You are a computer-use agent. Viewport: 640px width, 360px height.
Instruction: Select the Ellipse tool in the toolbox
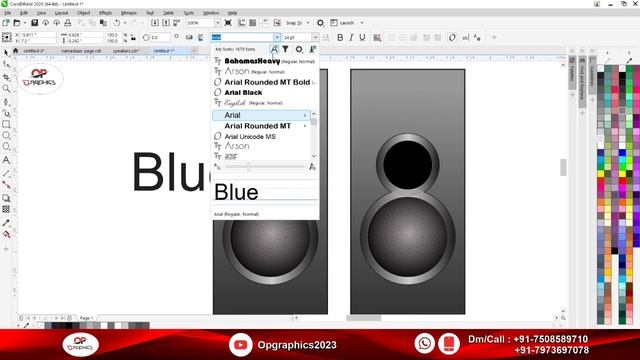pyautogui.click(x=6, y=136)
